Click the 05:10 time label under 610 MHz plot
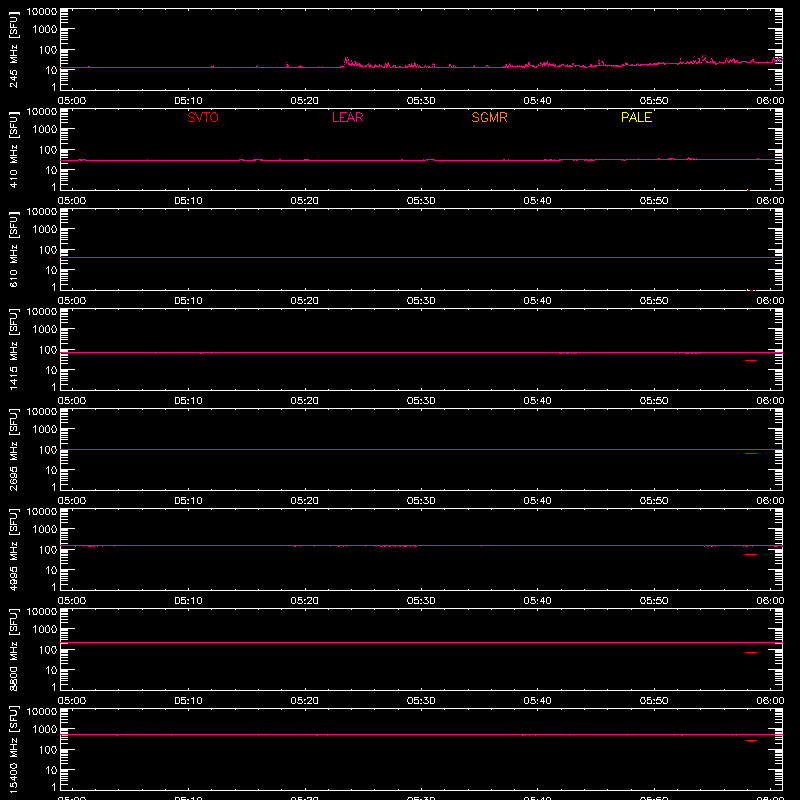This screenshot has height=800, width=800. [x=188, y=301]
